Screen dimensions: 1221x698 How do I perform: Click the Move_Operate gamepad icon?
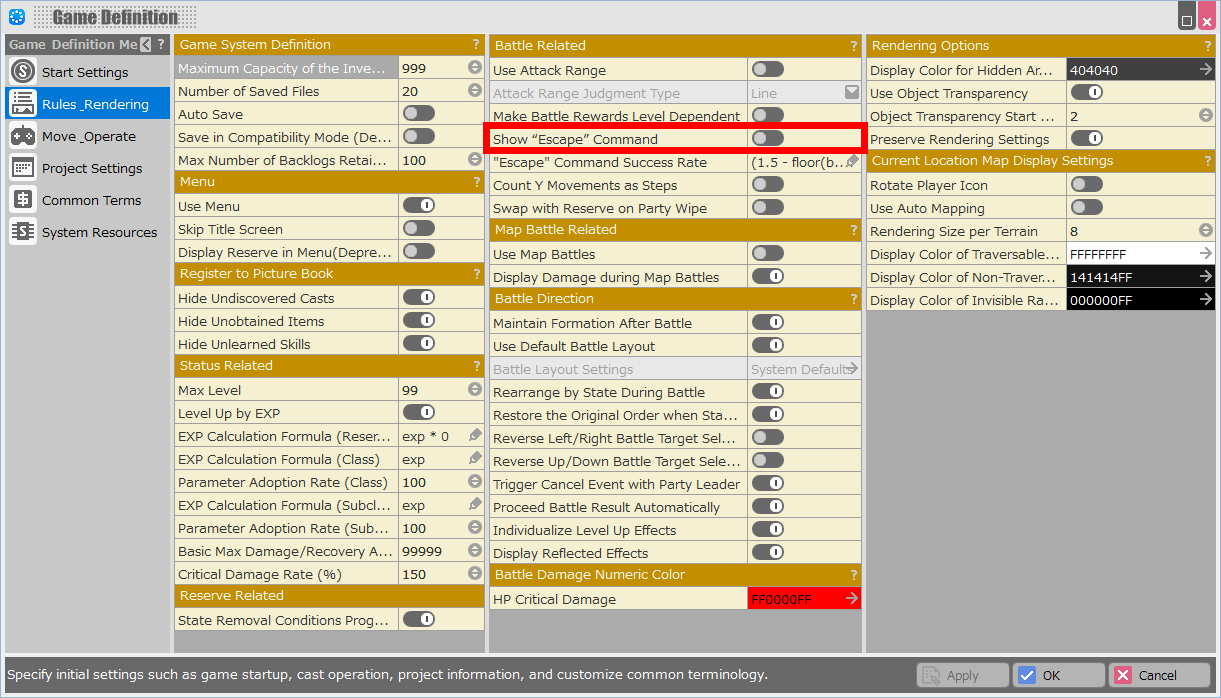point(23,136)
